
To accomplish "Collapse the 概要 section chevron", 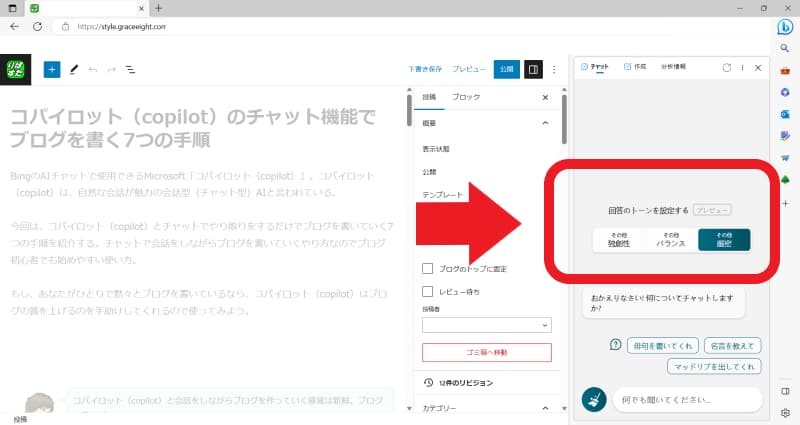I will pos(545,123).
